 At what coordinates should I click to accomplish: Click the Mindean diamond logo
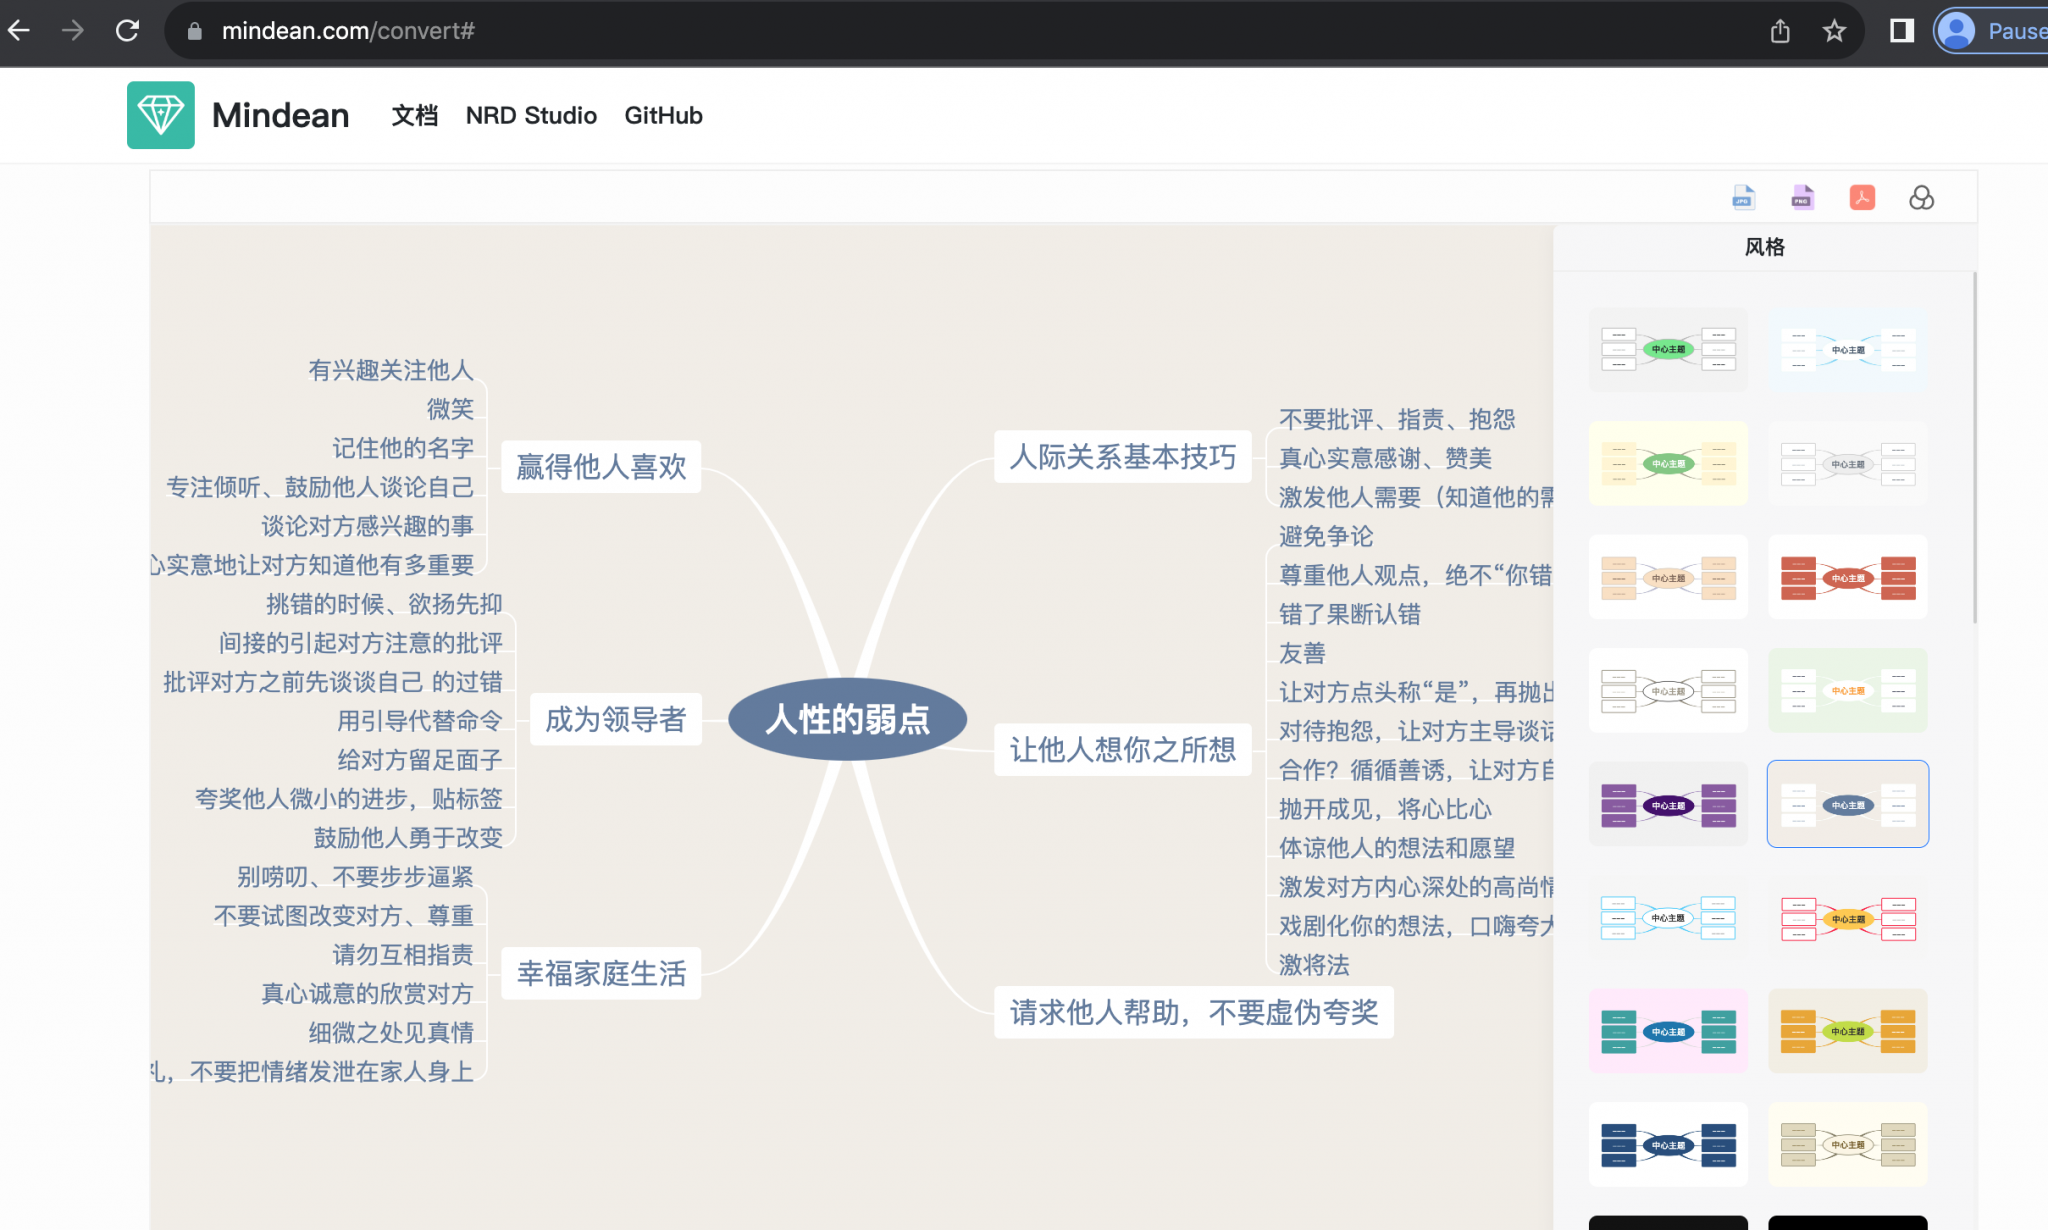point(161,114)
